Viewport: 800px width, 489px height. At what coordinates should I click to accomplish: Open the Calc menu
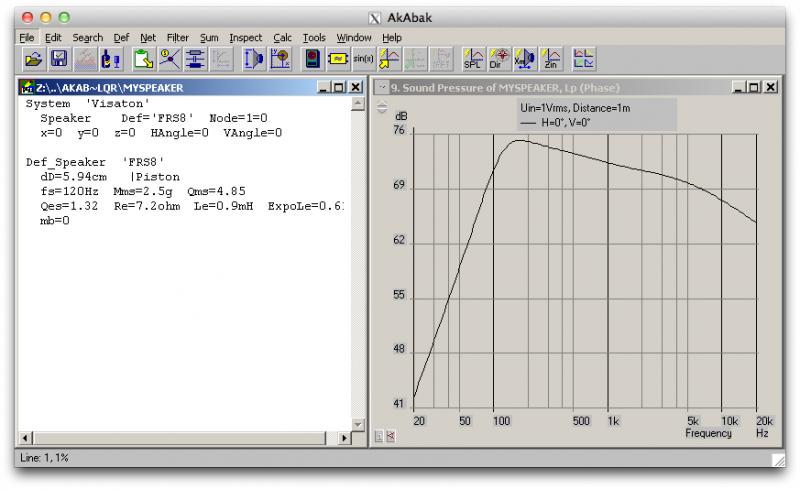(x=283, y=38)
